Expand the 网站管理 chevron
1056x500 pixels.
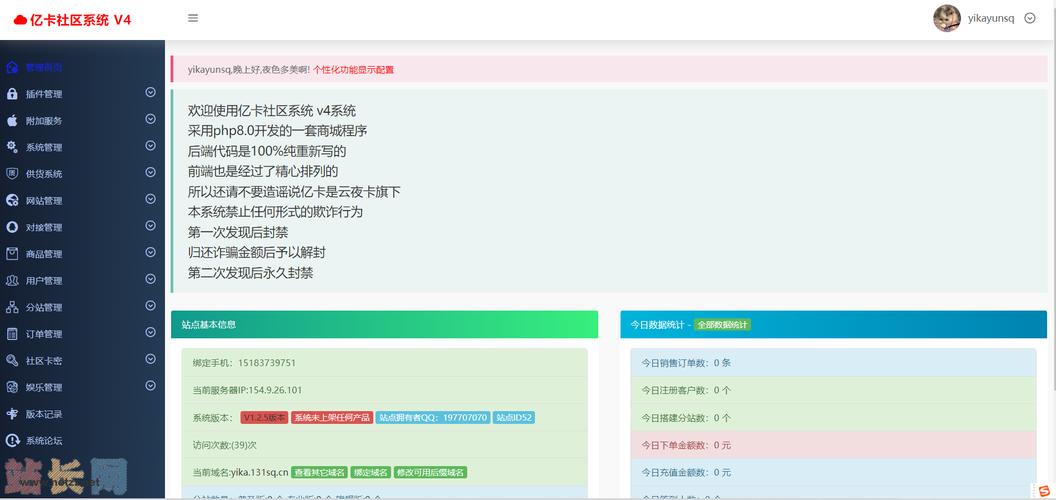pos(150,199)
